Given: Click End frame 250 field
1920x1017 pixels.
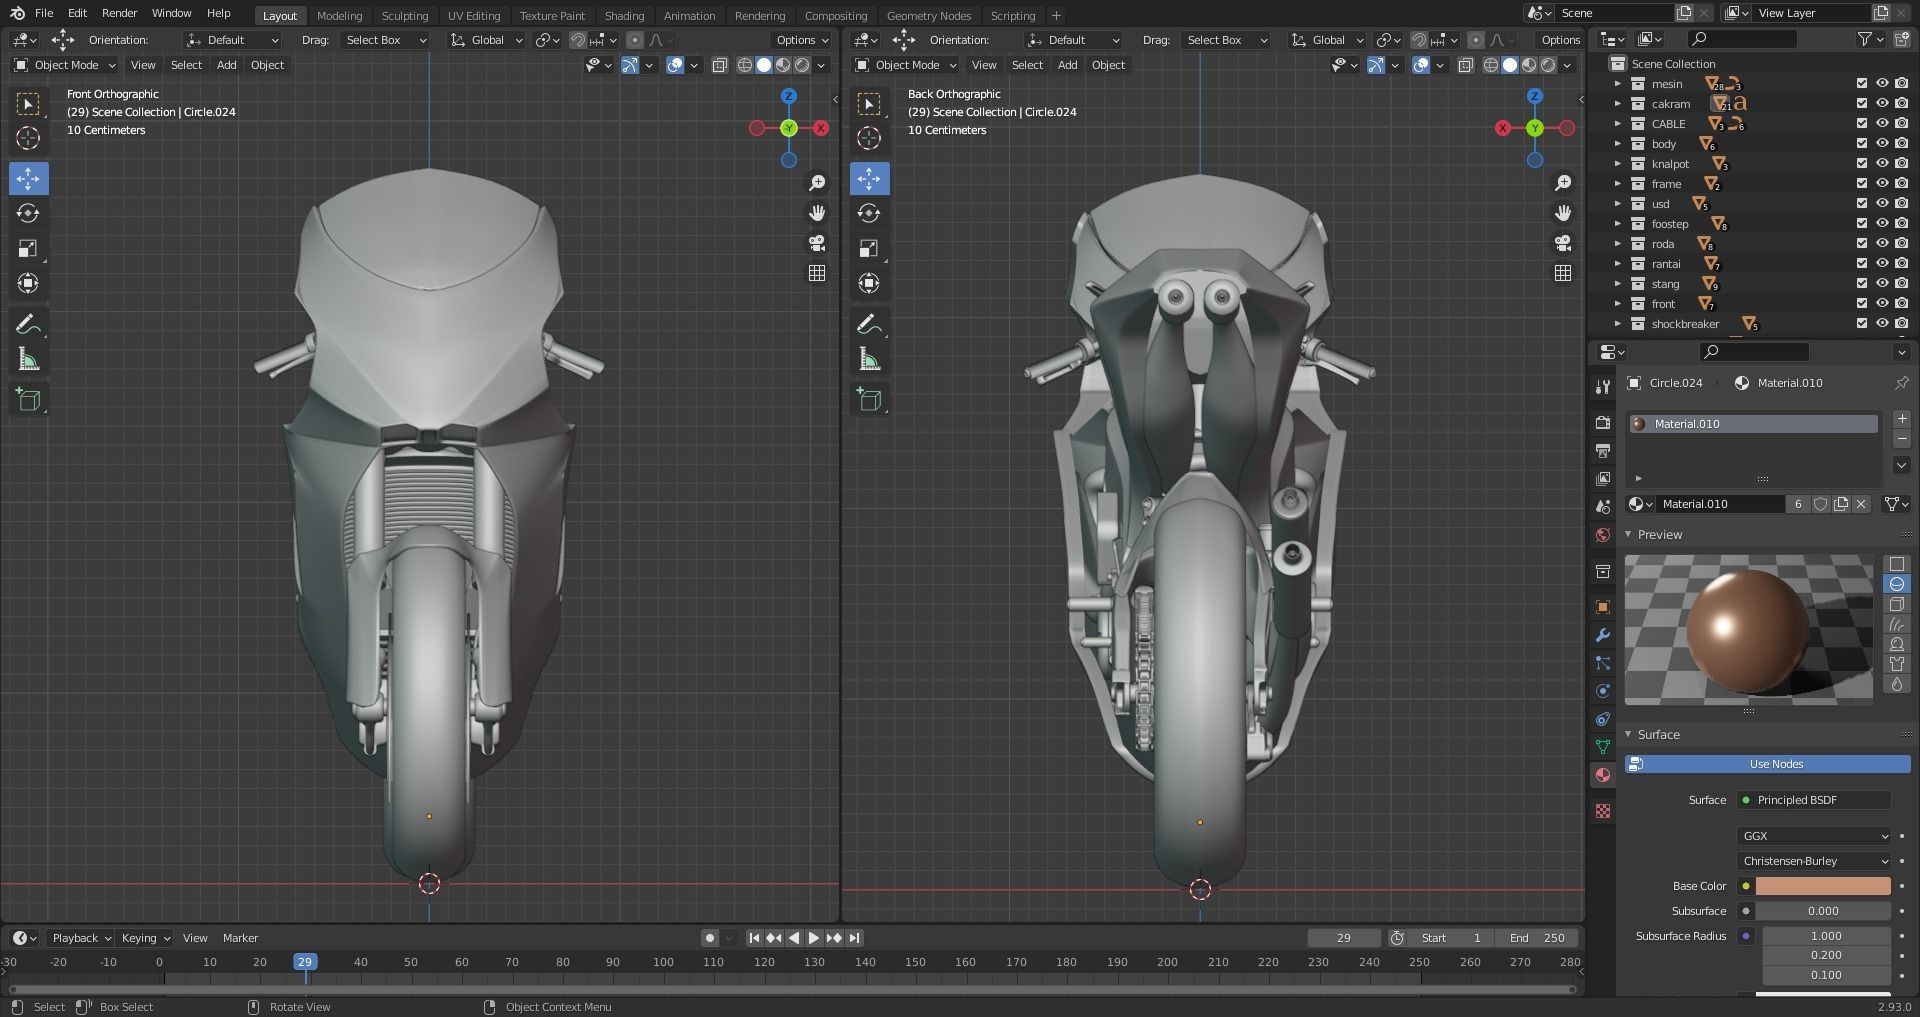Looking at the screenshot, I should (1538, 938).
